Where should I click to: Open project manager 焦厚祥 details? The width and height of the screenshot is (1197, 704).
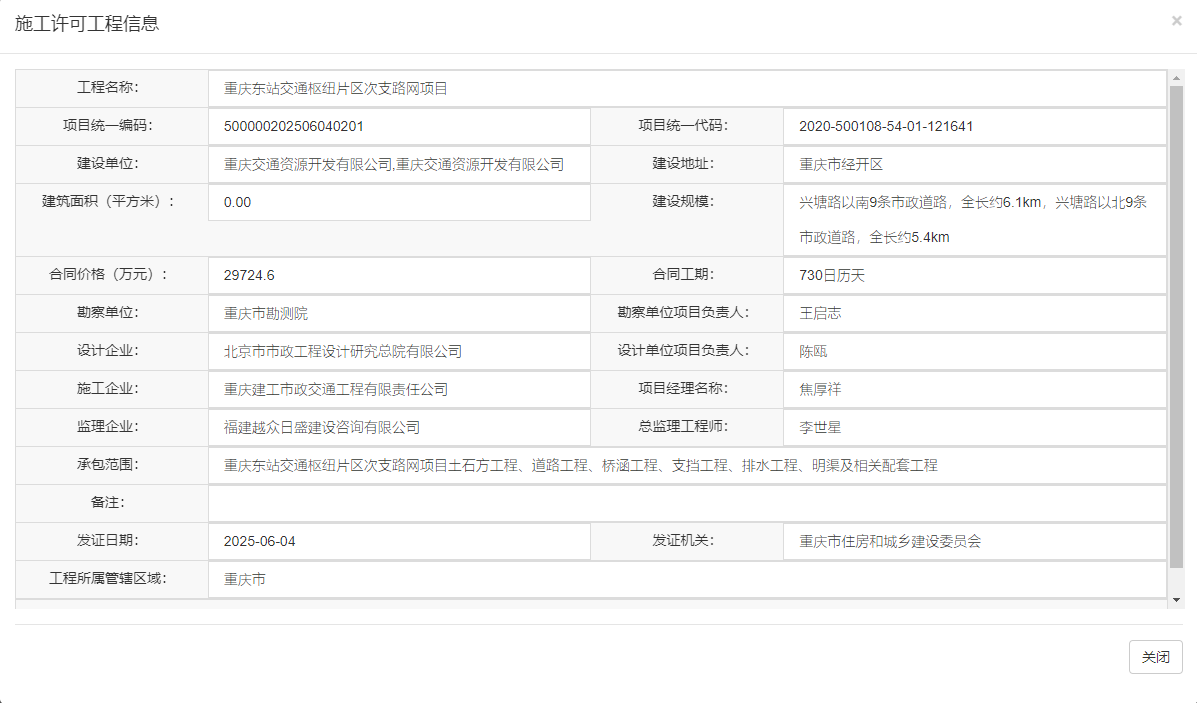point(822,389)
